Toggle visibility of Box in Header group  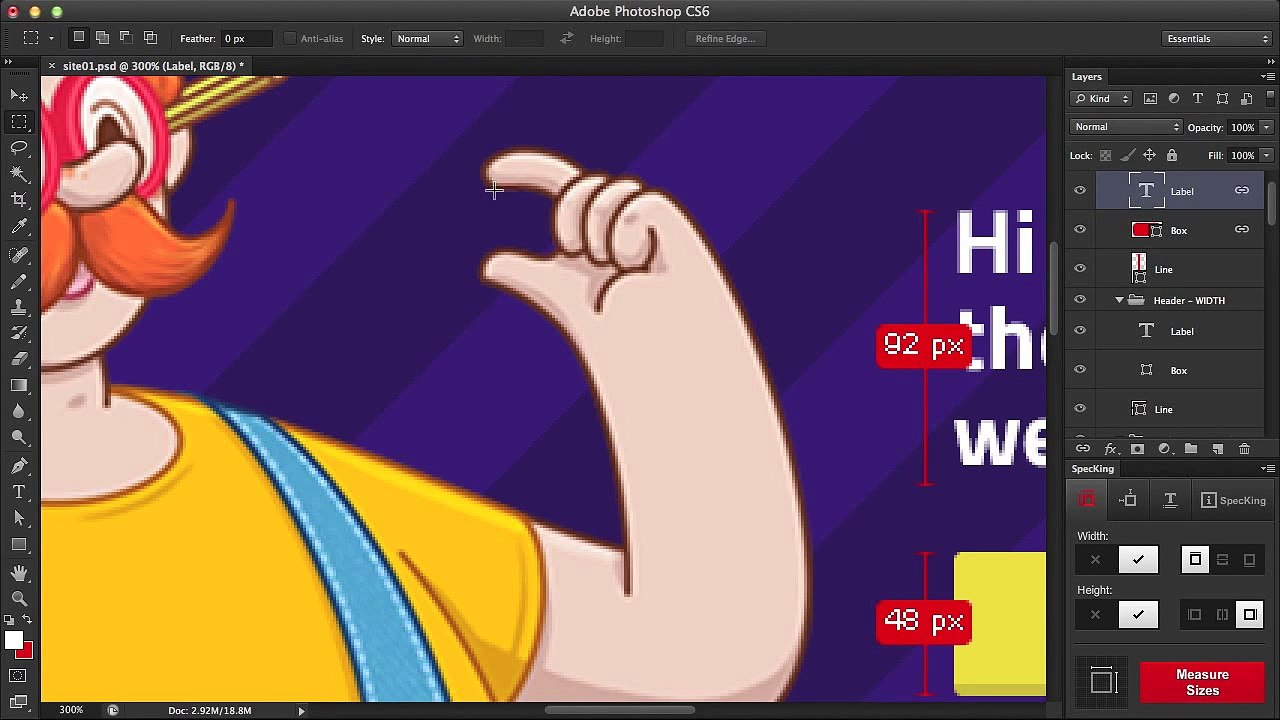1080,369
